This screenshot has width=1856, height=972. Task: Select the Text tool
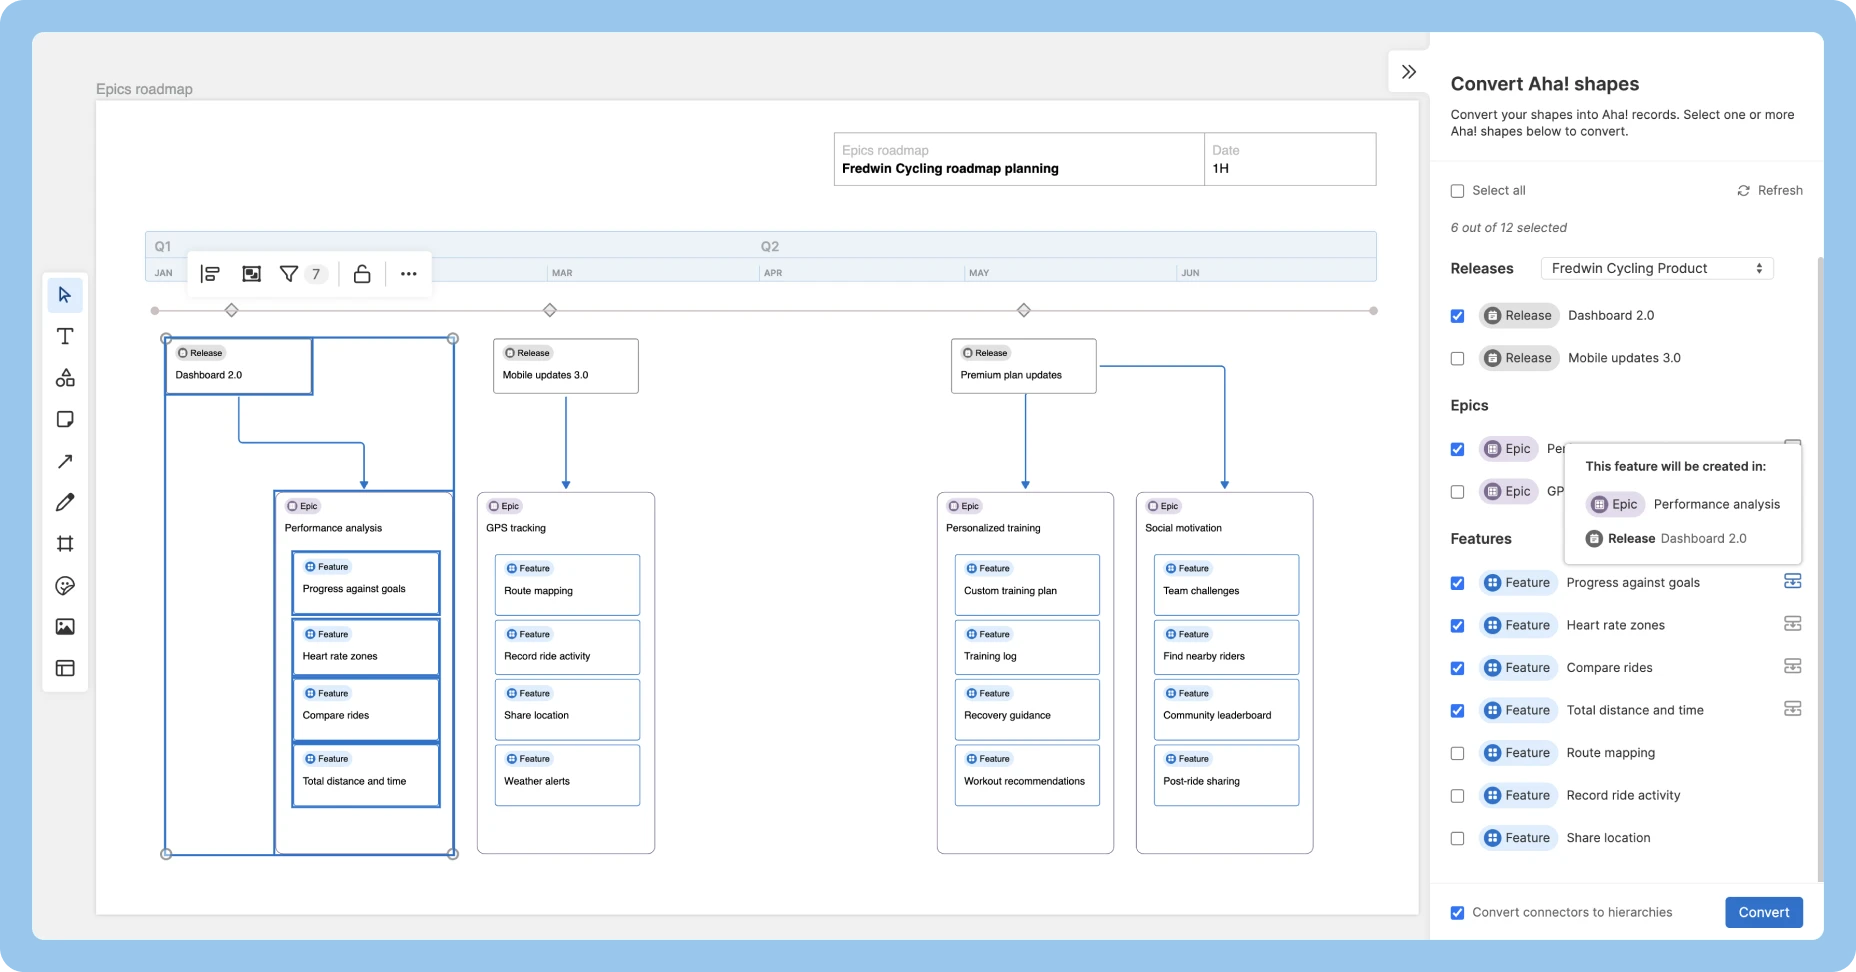[x=64, y=336]
